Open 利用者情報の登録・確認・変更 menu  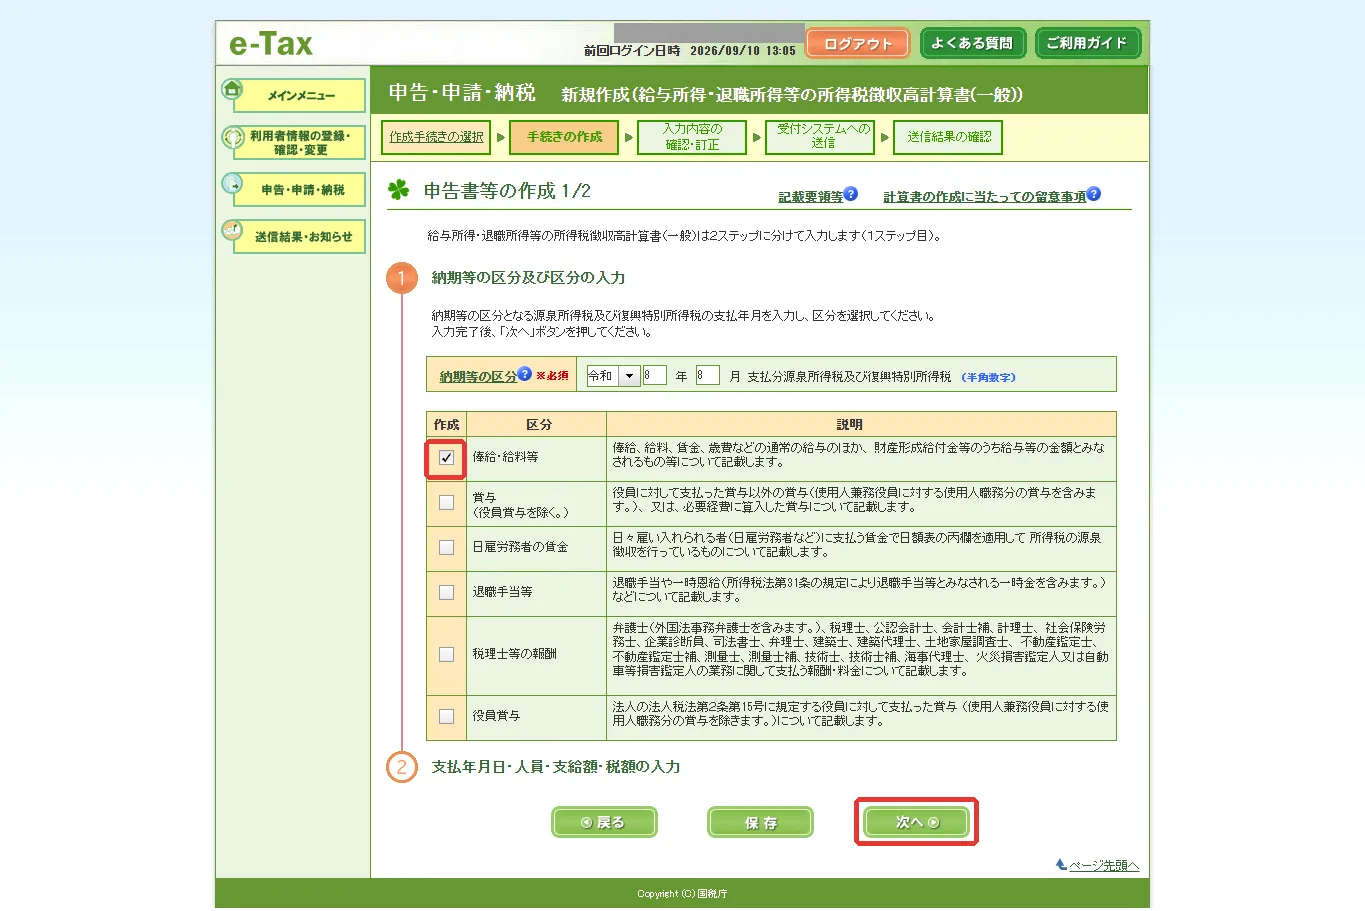click(x=300, y=143)
